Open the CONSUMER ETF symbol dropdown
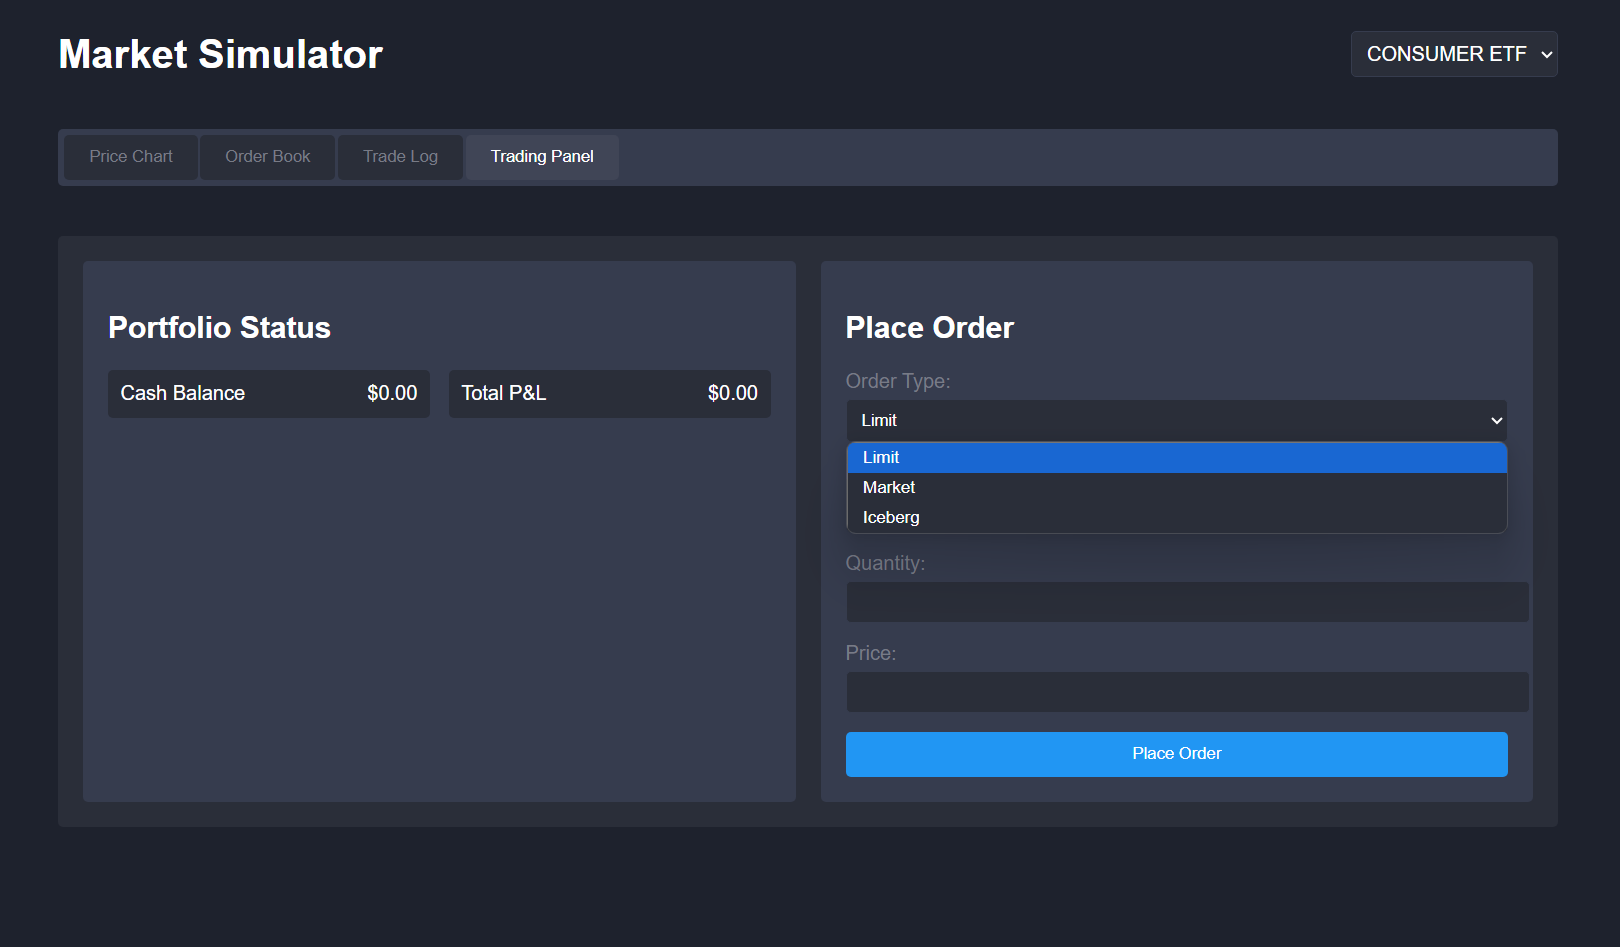This screenshot has height=947, width=1620. tap(1453, 54)
